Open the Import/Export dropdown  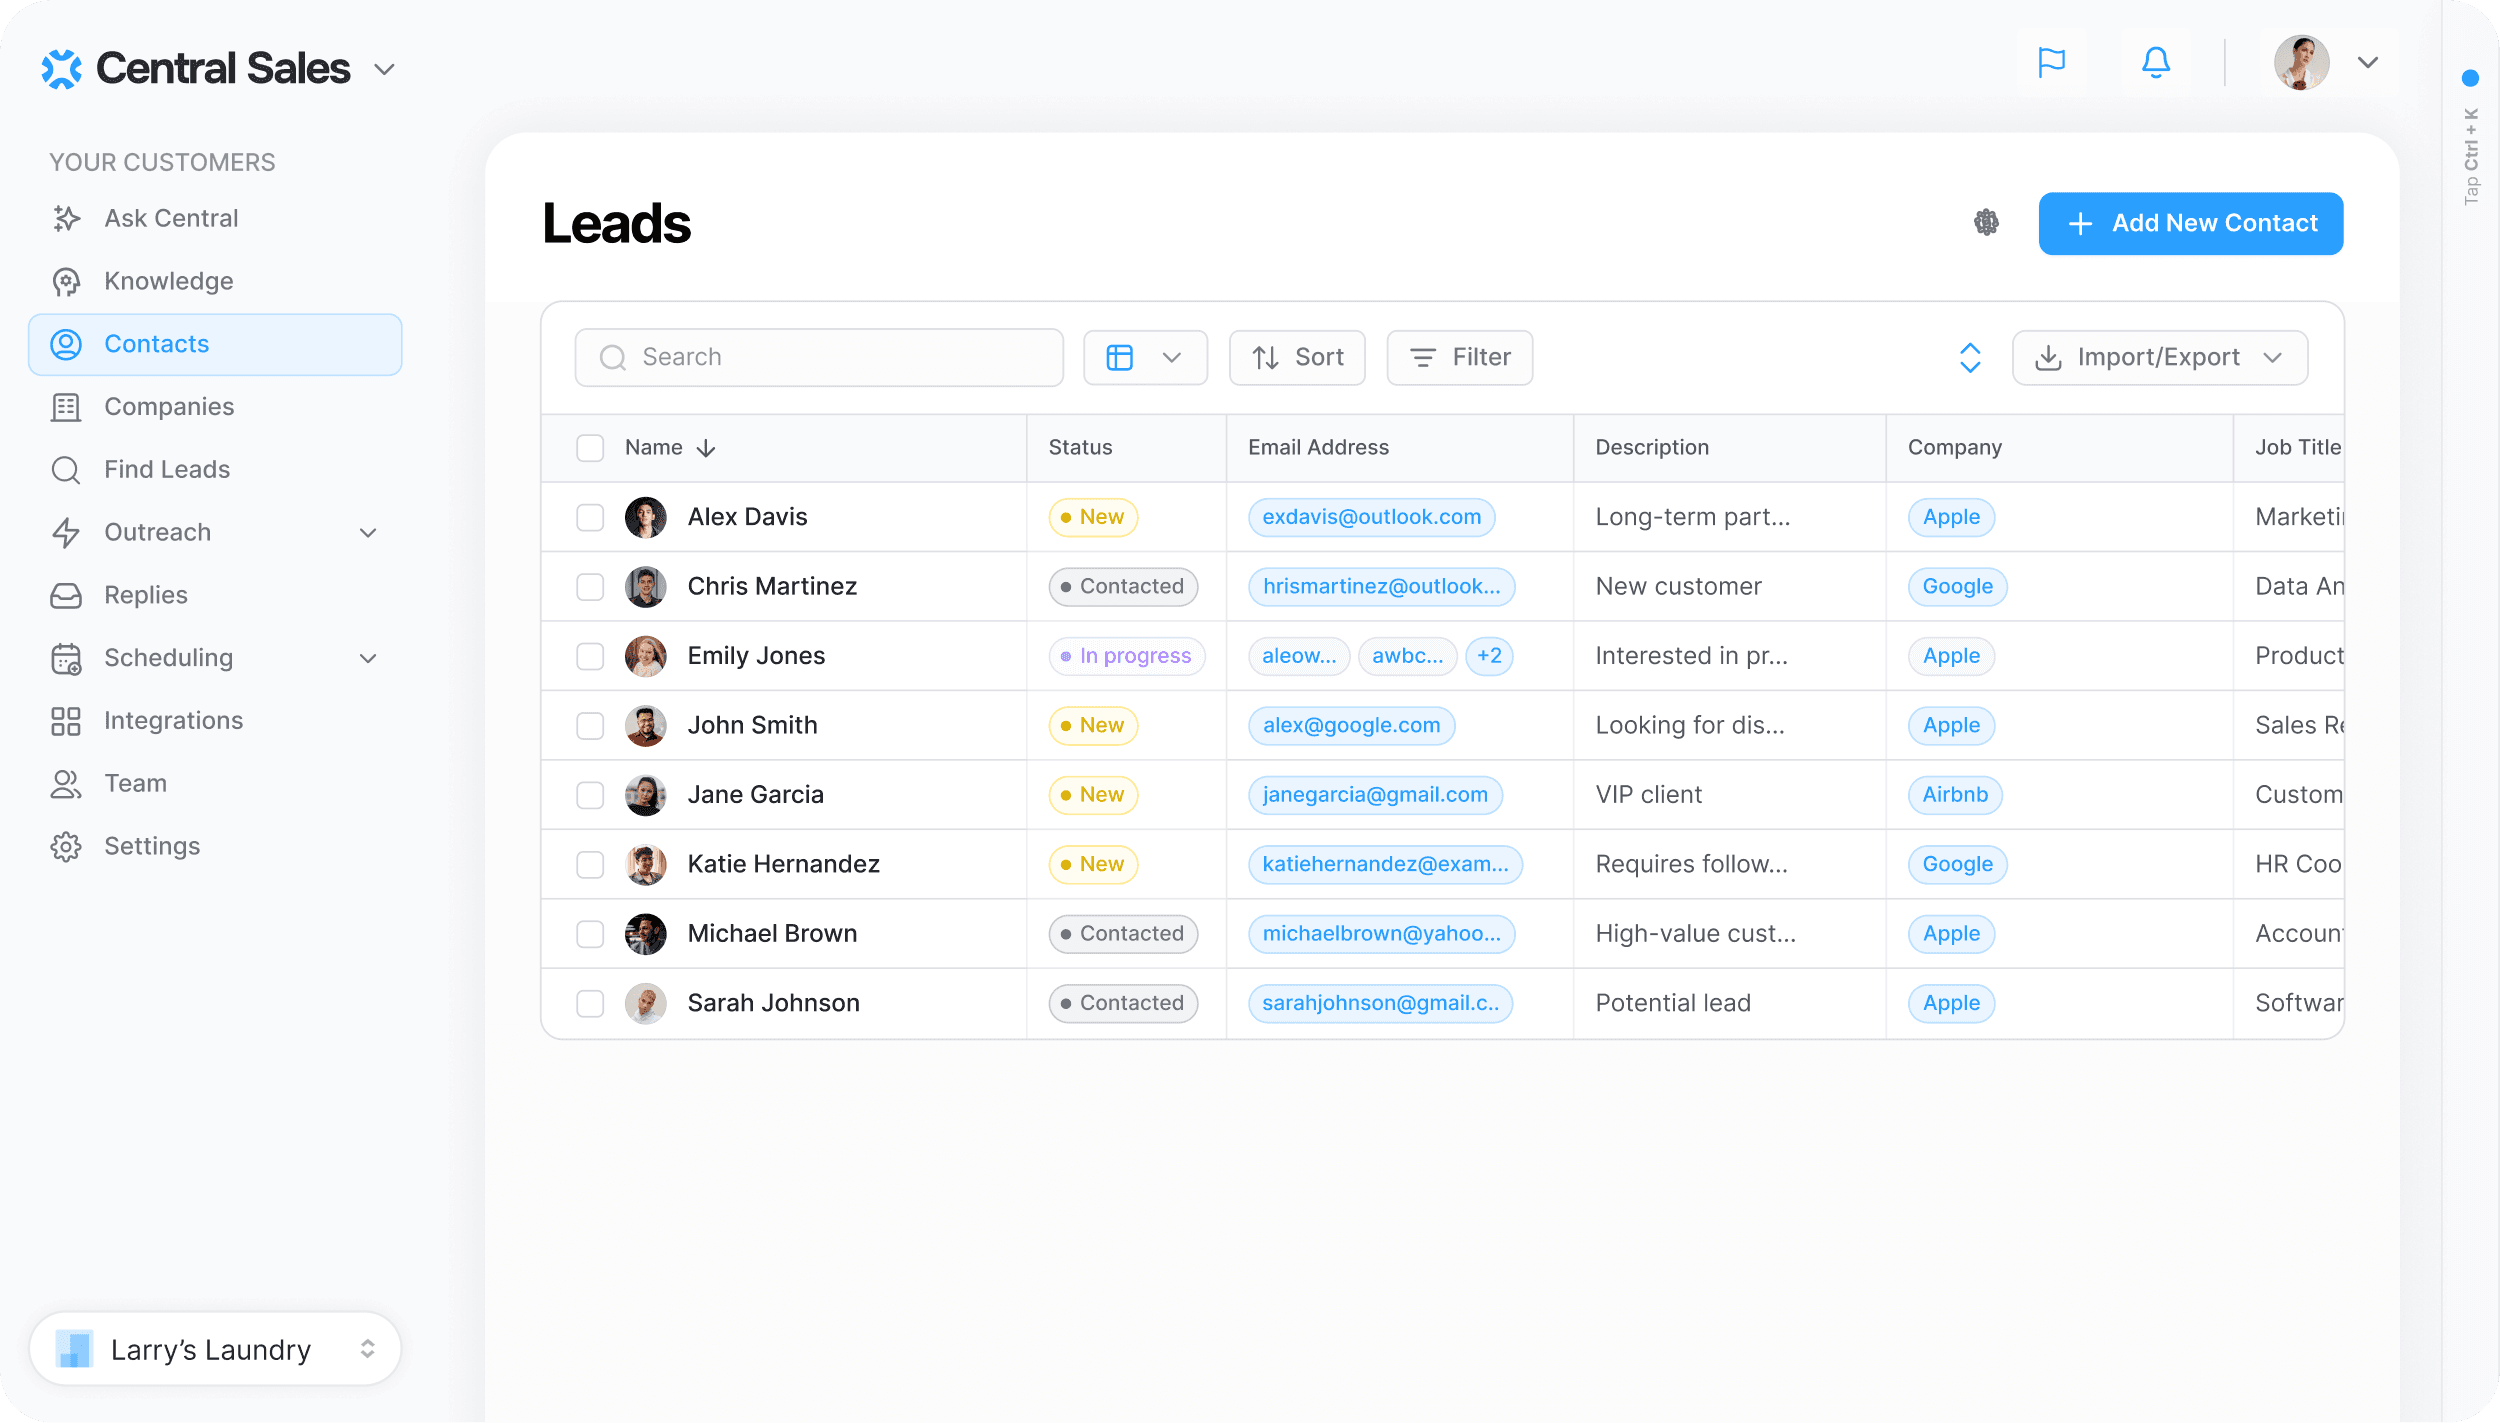tap(2159, 358)
